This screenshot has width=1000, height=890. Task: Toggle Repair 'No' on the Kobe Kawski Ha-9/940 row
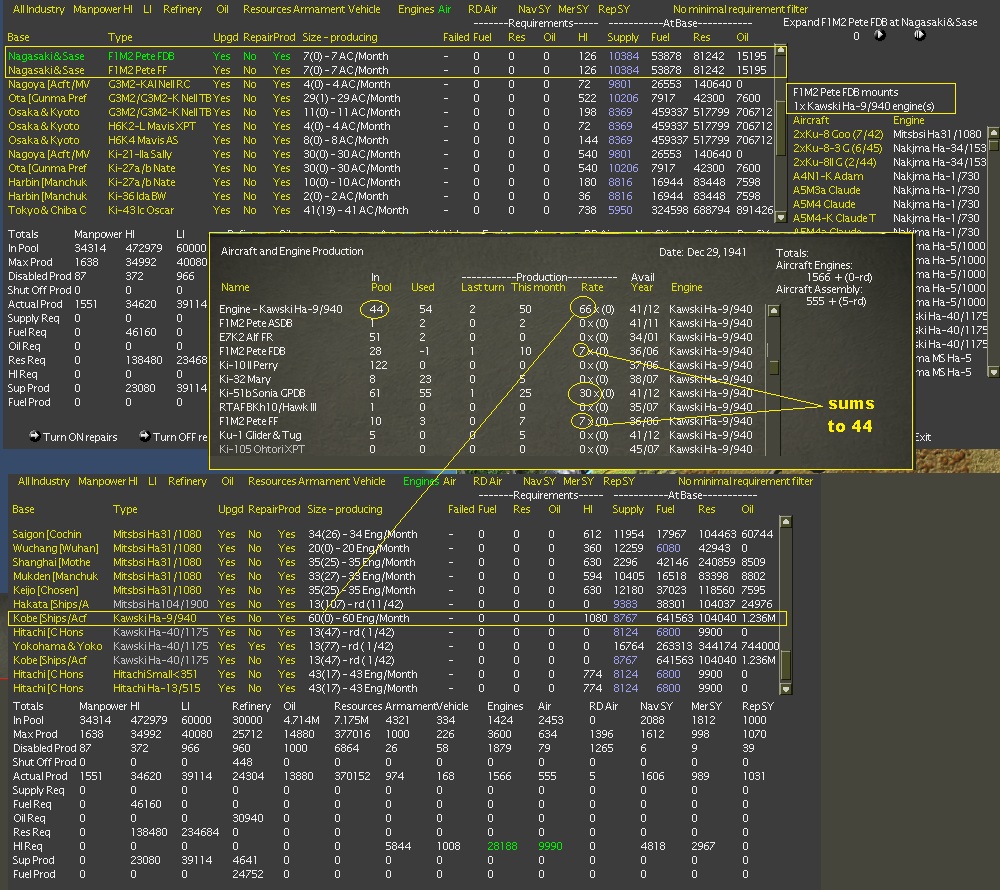(x=254, y=618)
